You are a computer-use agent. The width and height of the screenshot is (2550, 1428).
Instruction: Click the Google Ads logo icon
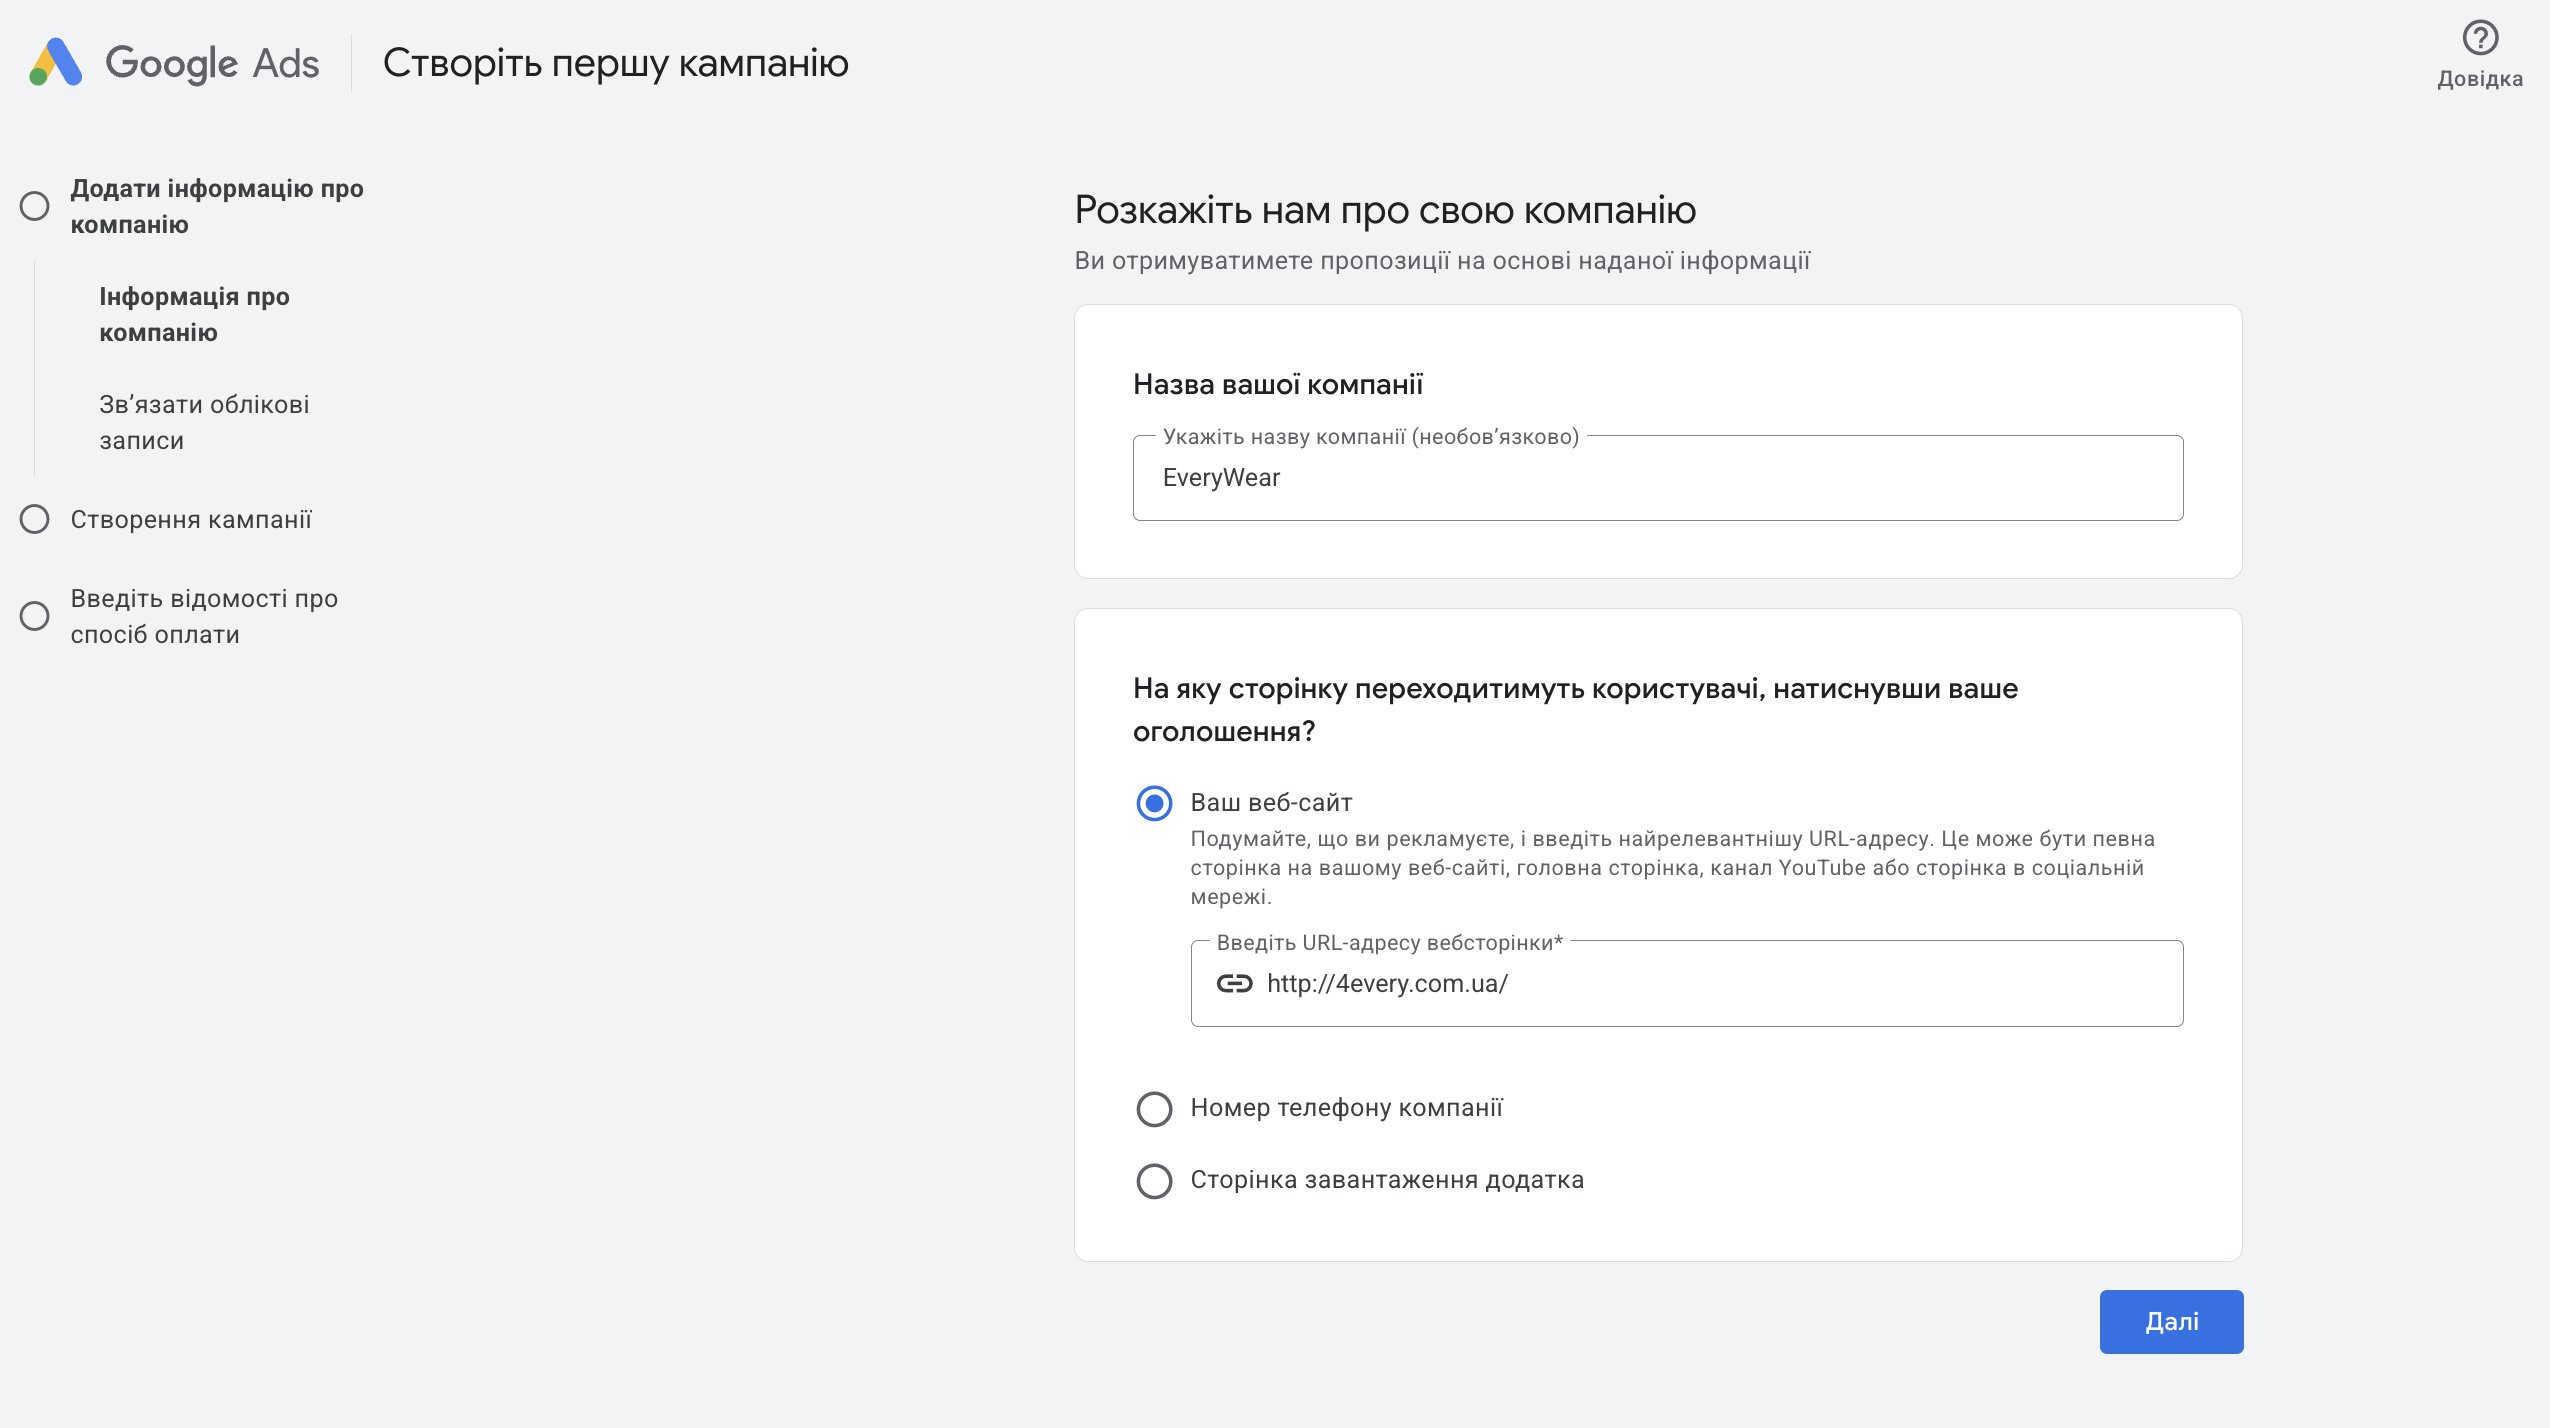[x=56, y=62]
